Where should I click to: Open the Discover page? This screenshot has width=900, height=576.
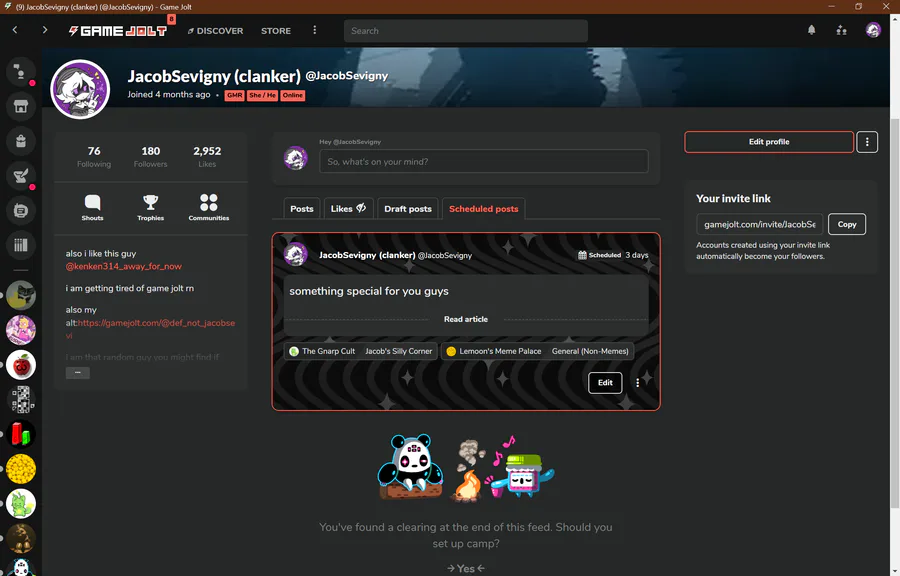point(215,31)
